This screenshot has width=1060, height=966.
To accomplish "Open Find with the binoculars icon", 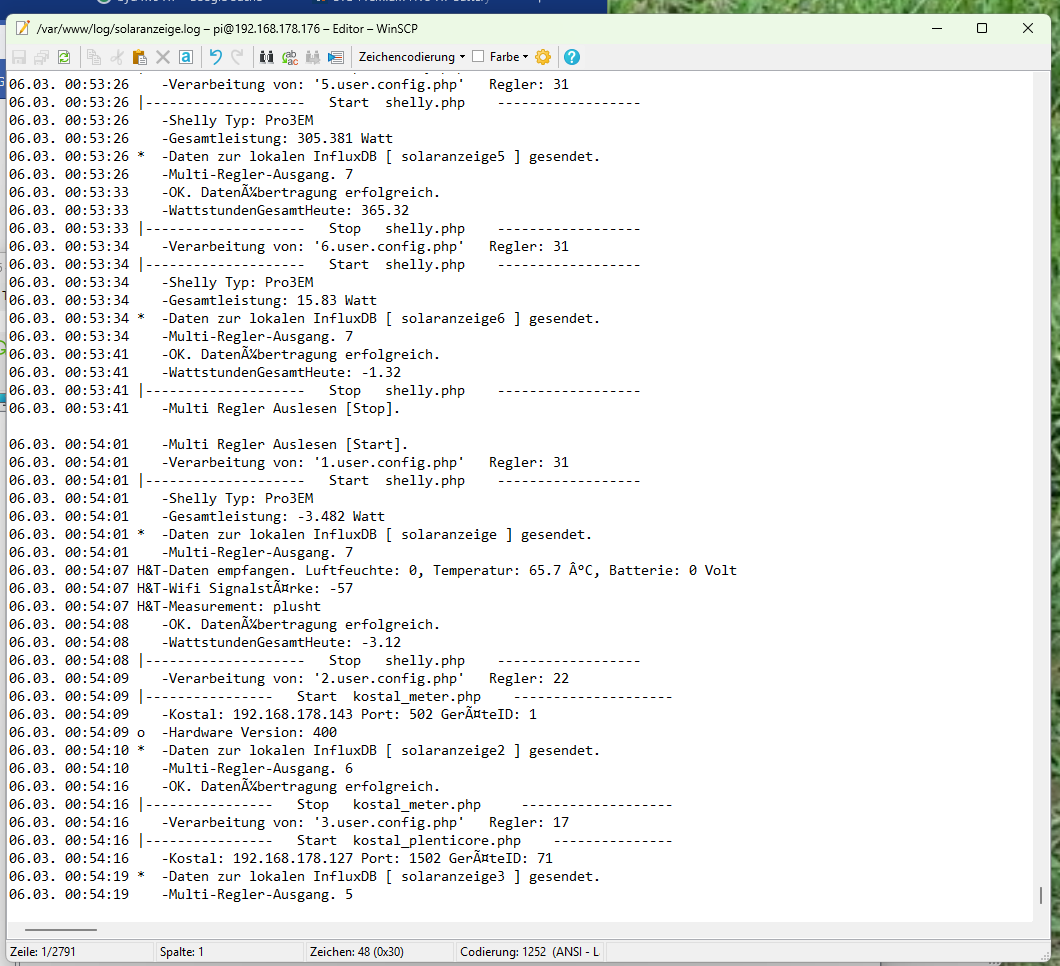I will click(x=266, y=58).
